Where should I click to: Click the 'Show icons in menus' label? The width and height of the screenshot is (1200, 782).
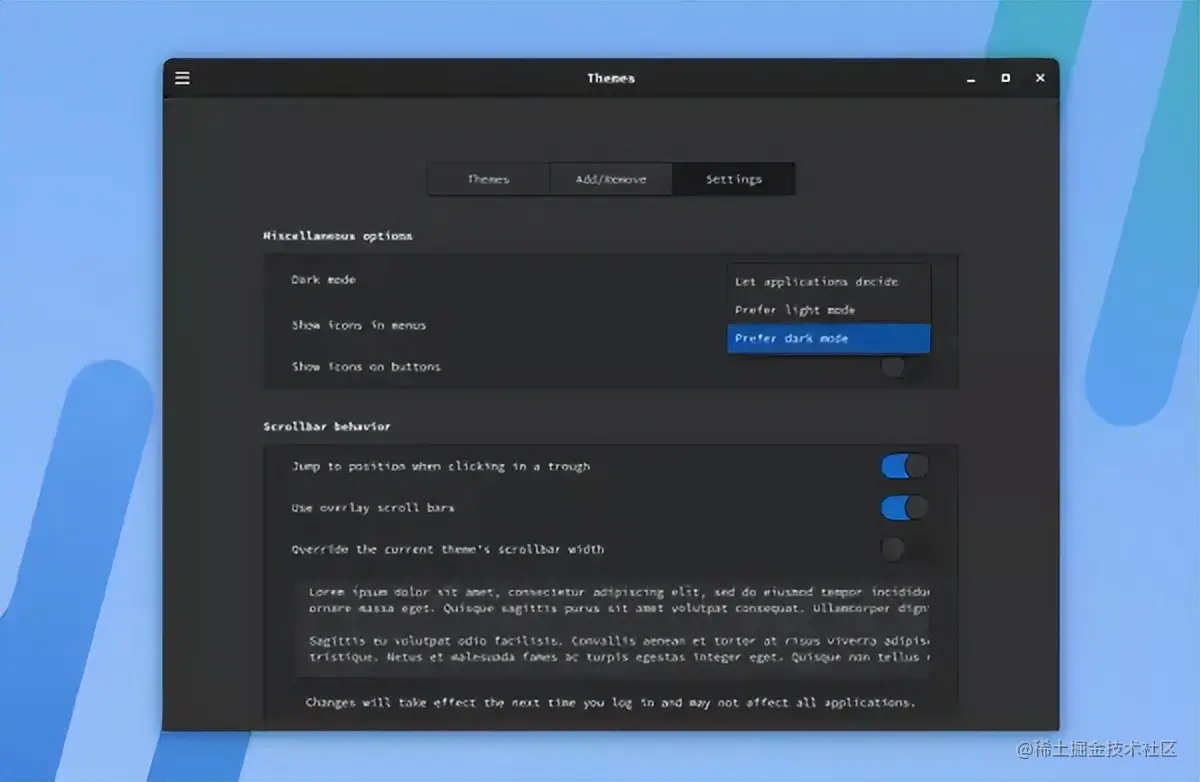click(x=359, y=325)
